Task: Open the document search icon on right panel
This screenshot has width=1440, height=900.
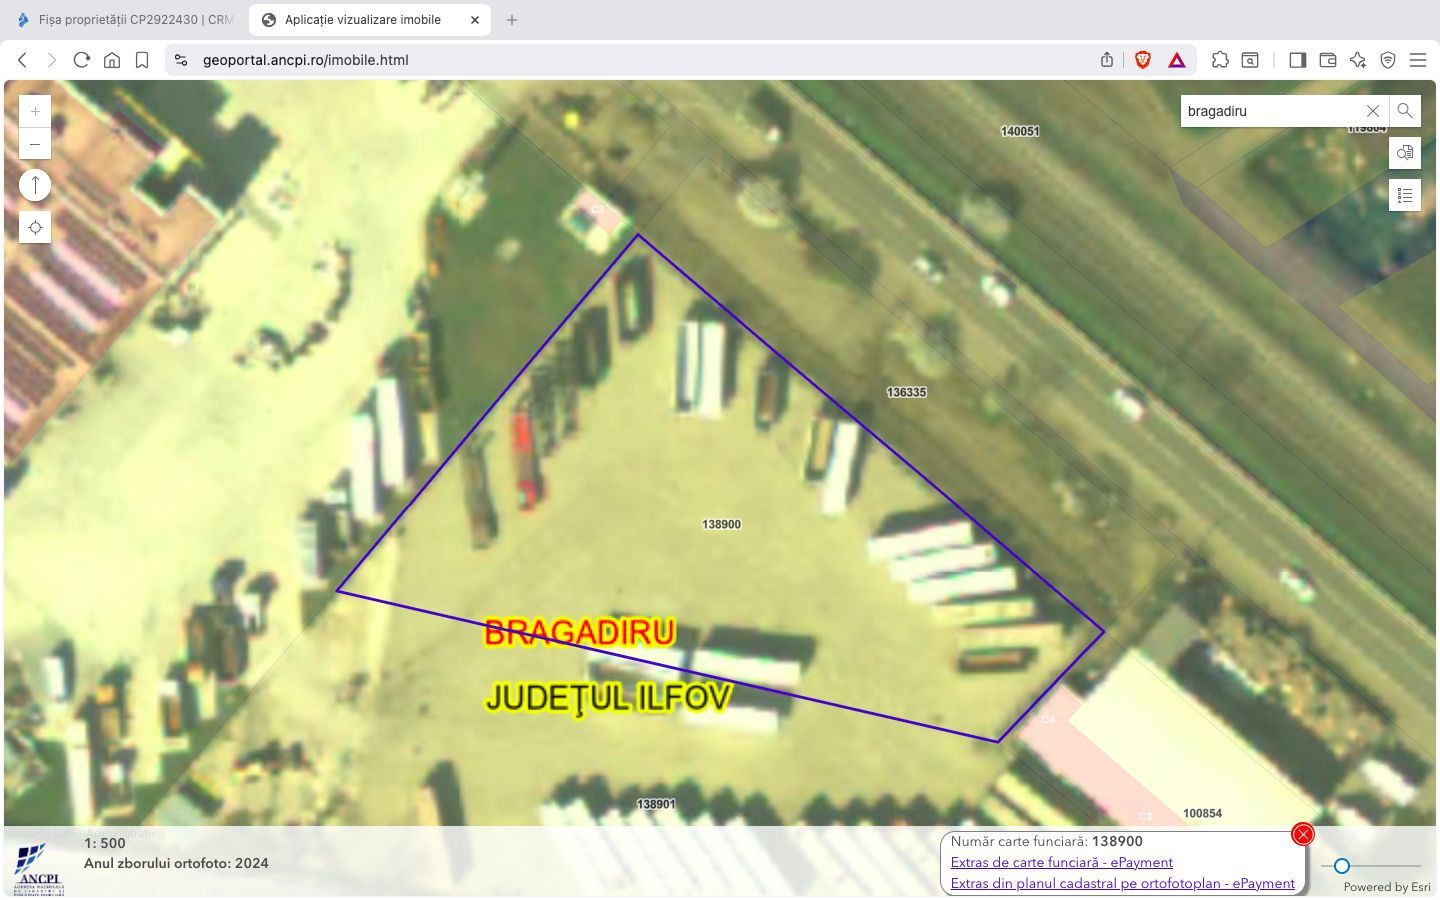Action: (1404, 153)
